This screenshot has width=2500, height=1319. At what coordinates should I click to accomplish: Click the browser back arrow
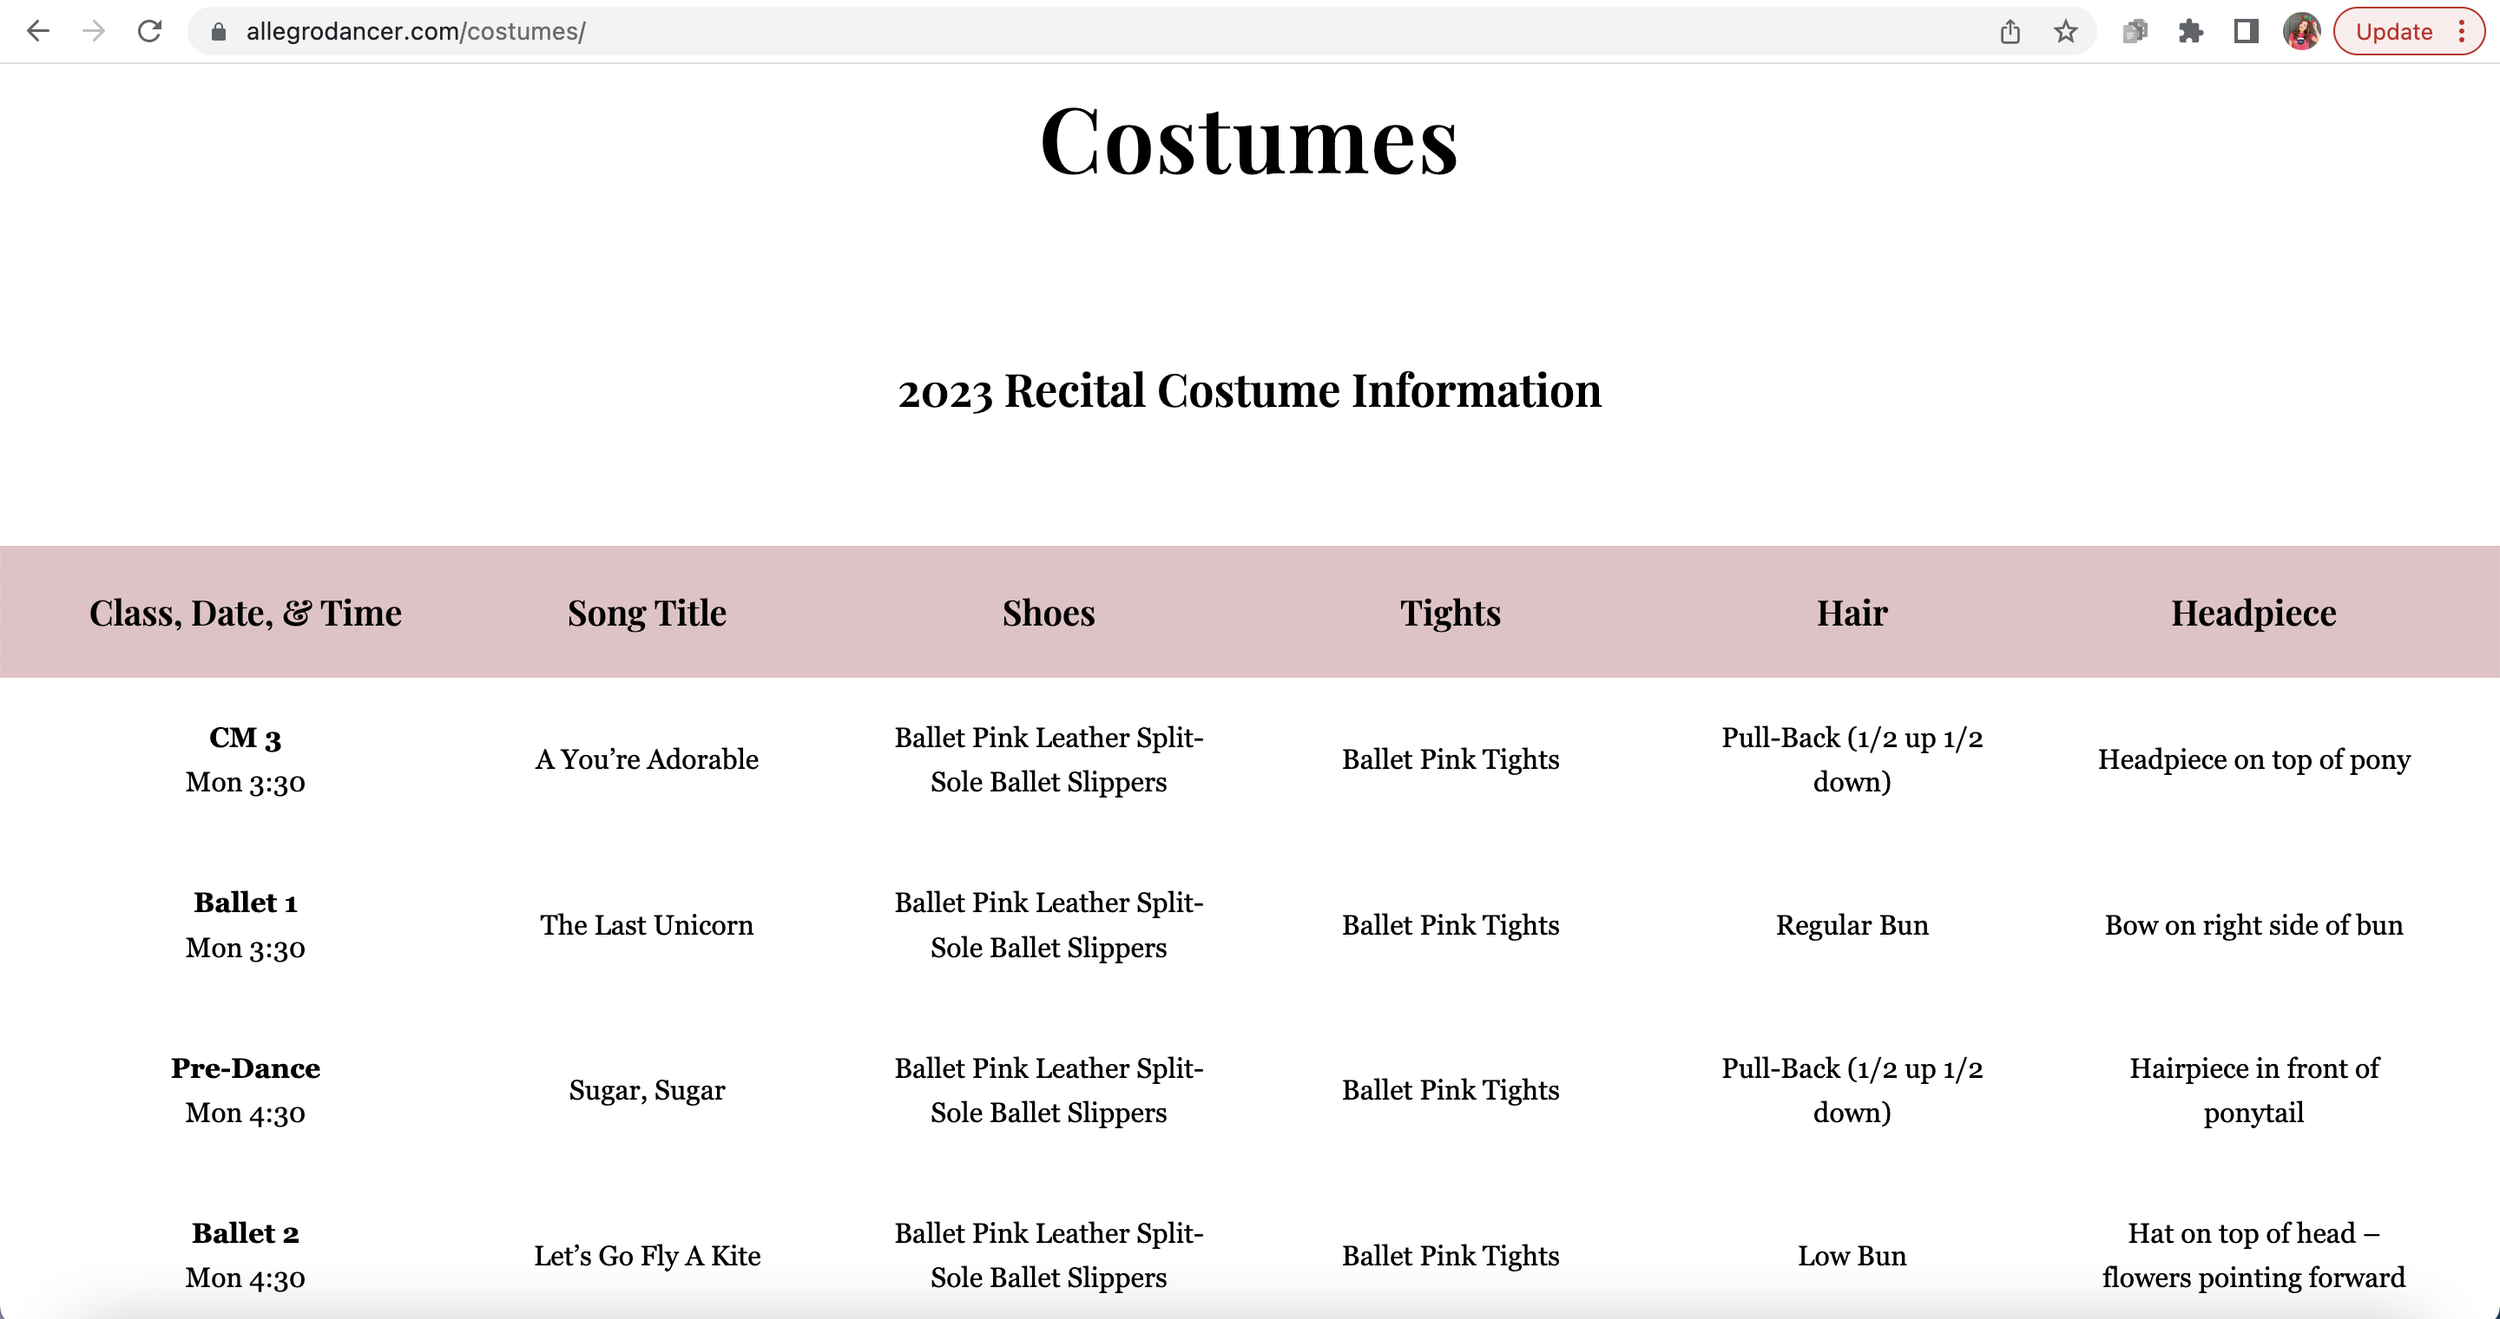[38, 31]
